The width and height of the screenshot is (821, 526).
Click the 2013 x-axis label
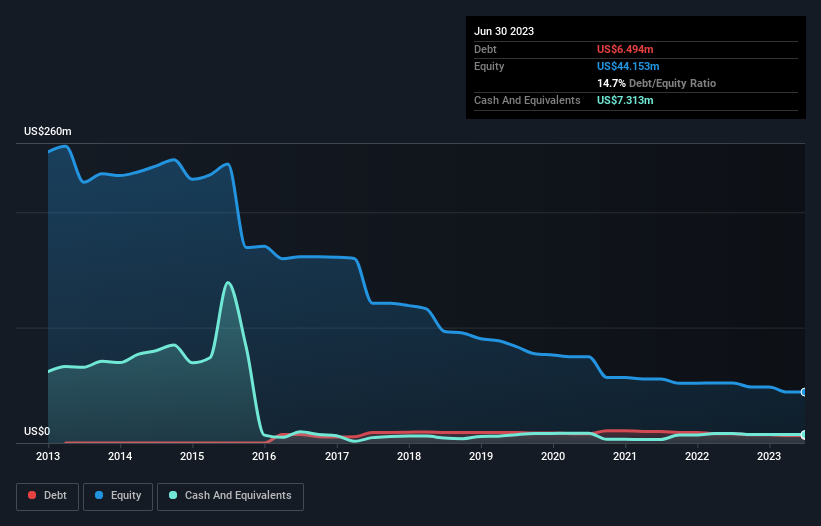pos(48,456)
